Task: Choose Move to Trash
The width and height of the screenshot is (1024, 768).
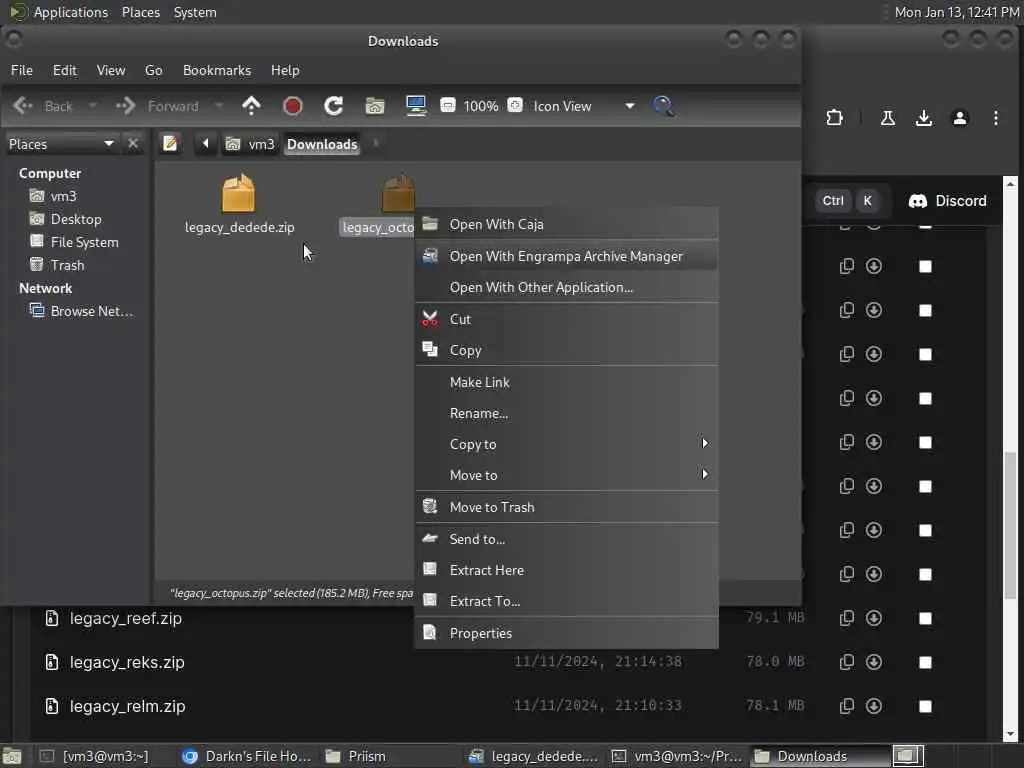Action: pyautogui.click(x=566, y=507)
